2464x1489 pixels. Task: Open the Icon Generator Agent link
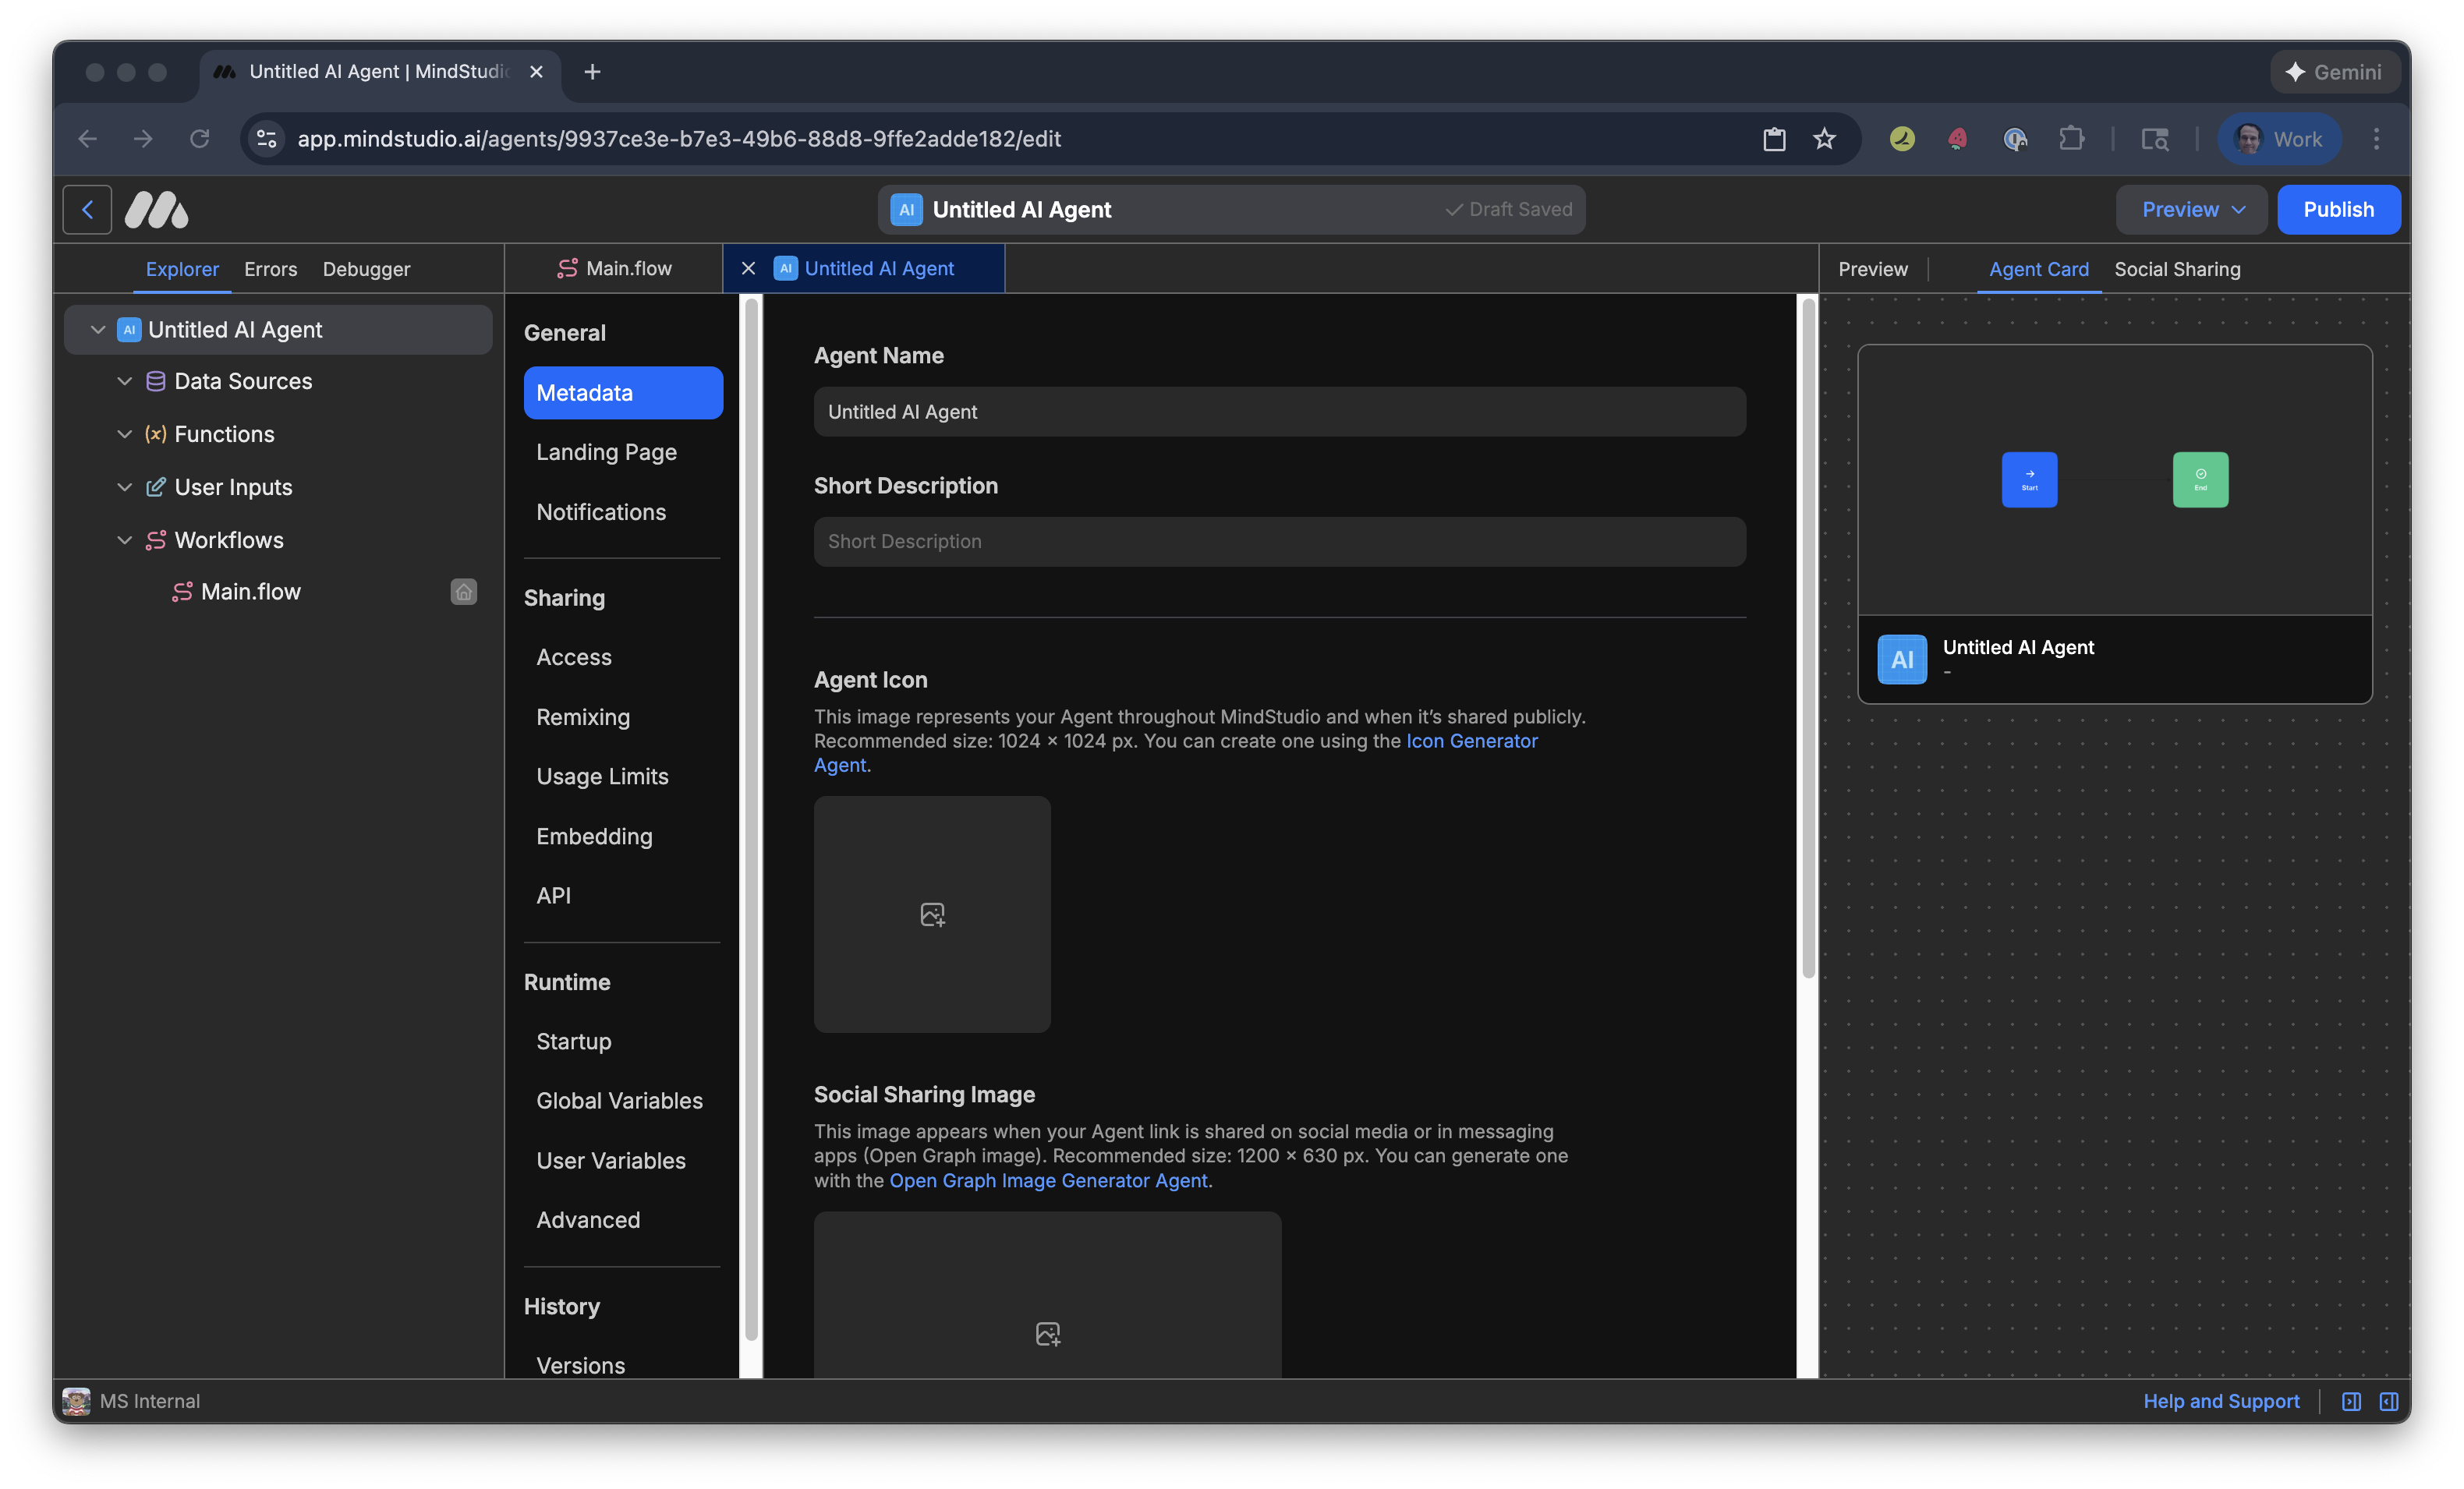[1471, 741]
